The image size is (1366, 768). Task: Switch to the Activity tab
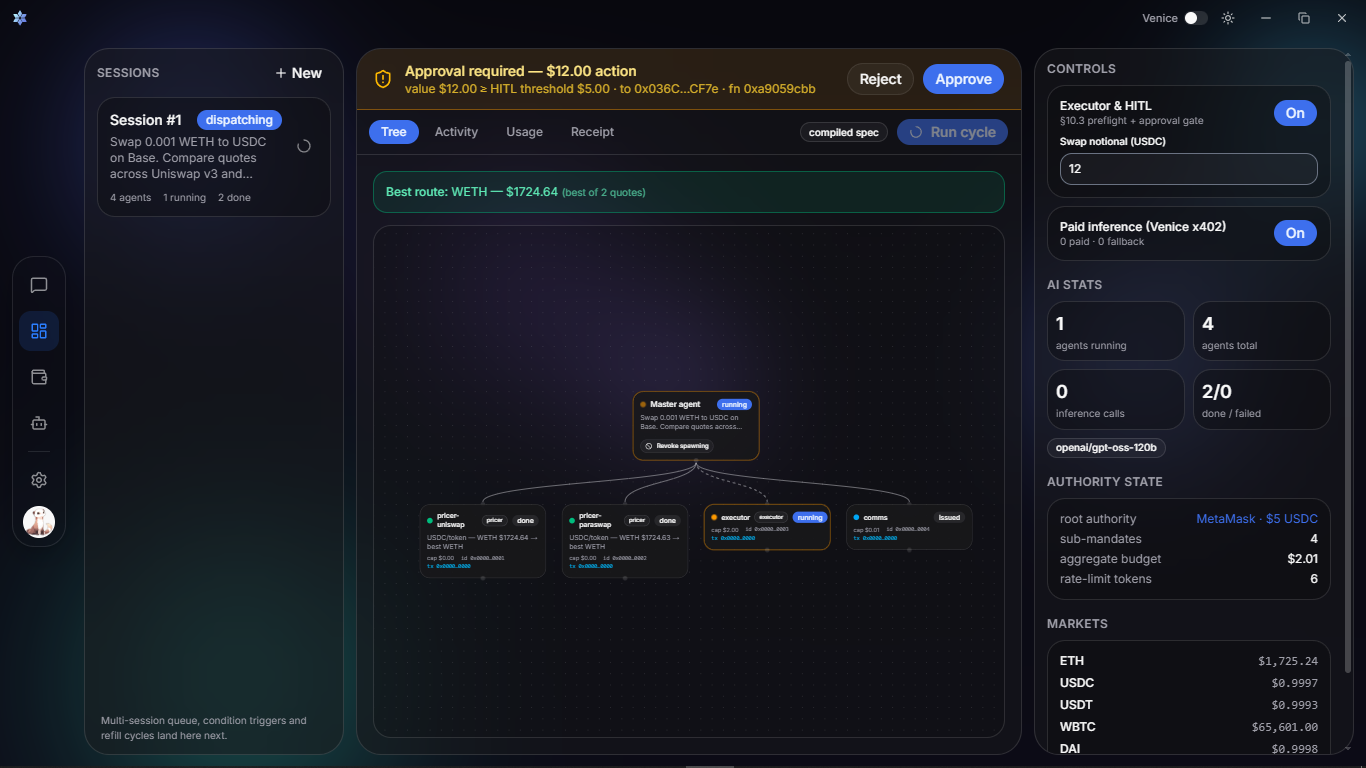click(456, 132)
